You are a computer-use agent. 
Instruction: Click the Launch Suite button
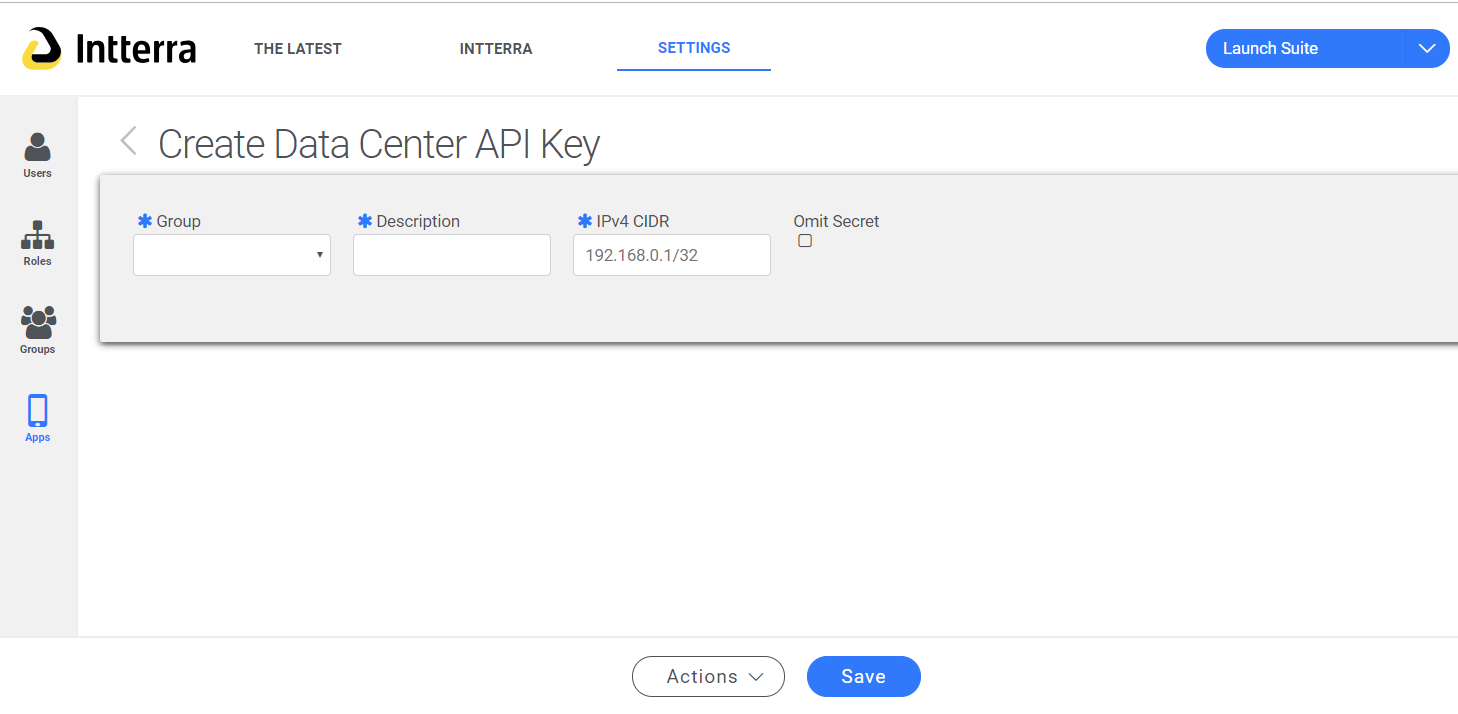[x=1305, y=48]
